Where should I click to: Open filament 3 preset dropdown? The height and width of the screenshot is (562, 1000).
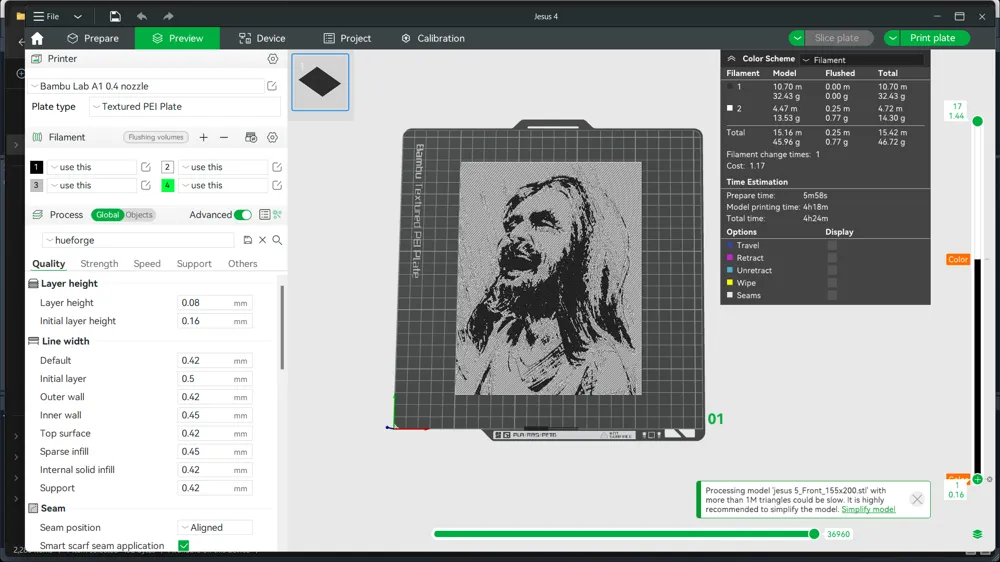coord(92,186)
